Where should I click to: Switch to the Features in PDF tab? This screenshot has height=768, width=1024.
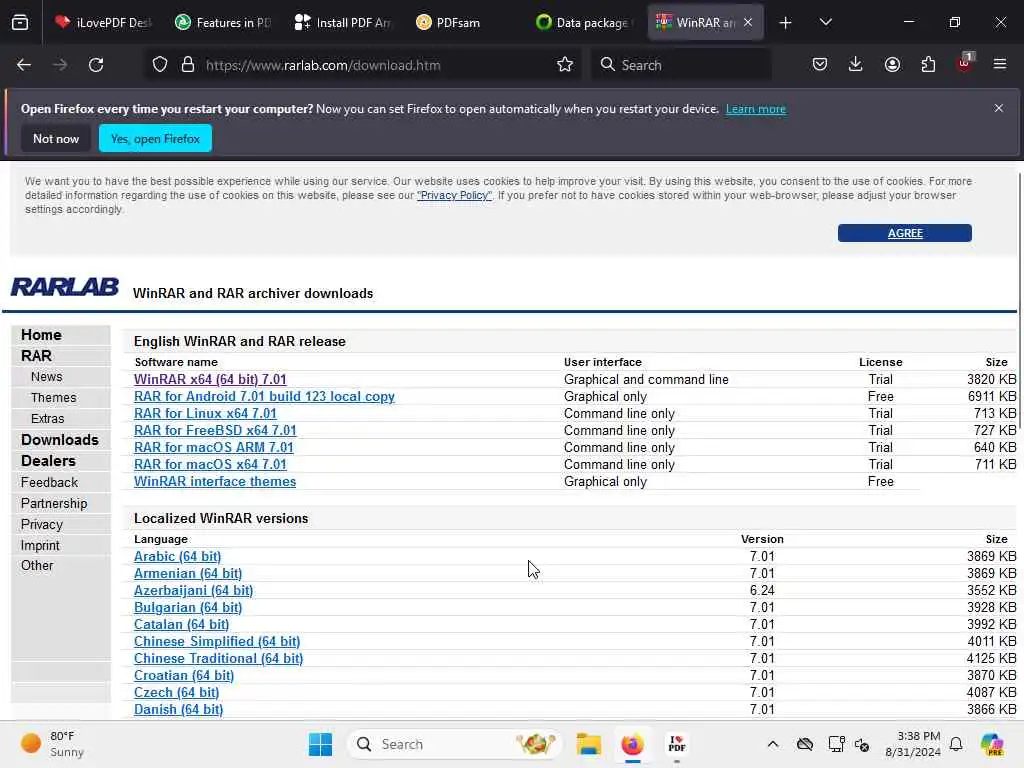[223, 23]
